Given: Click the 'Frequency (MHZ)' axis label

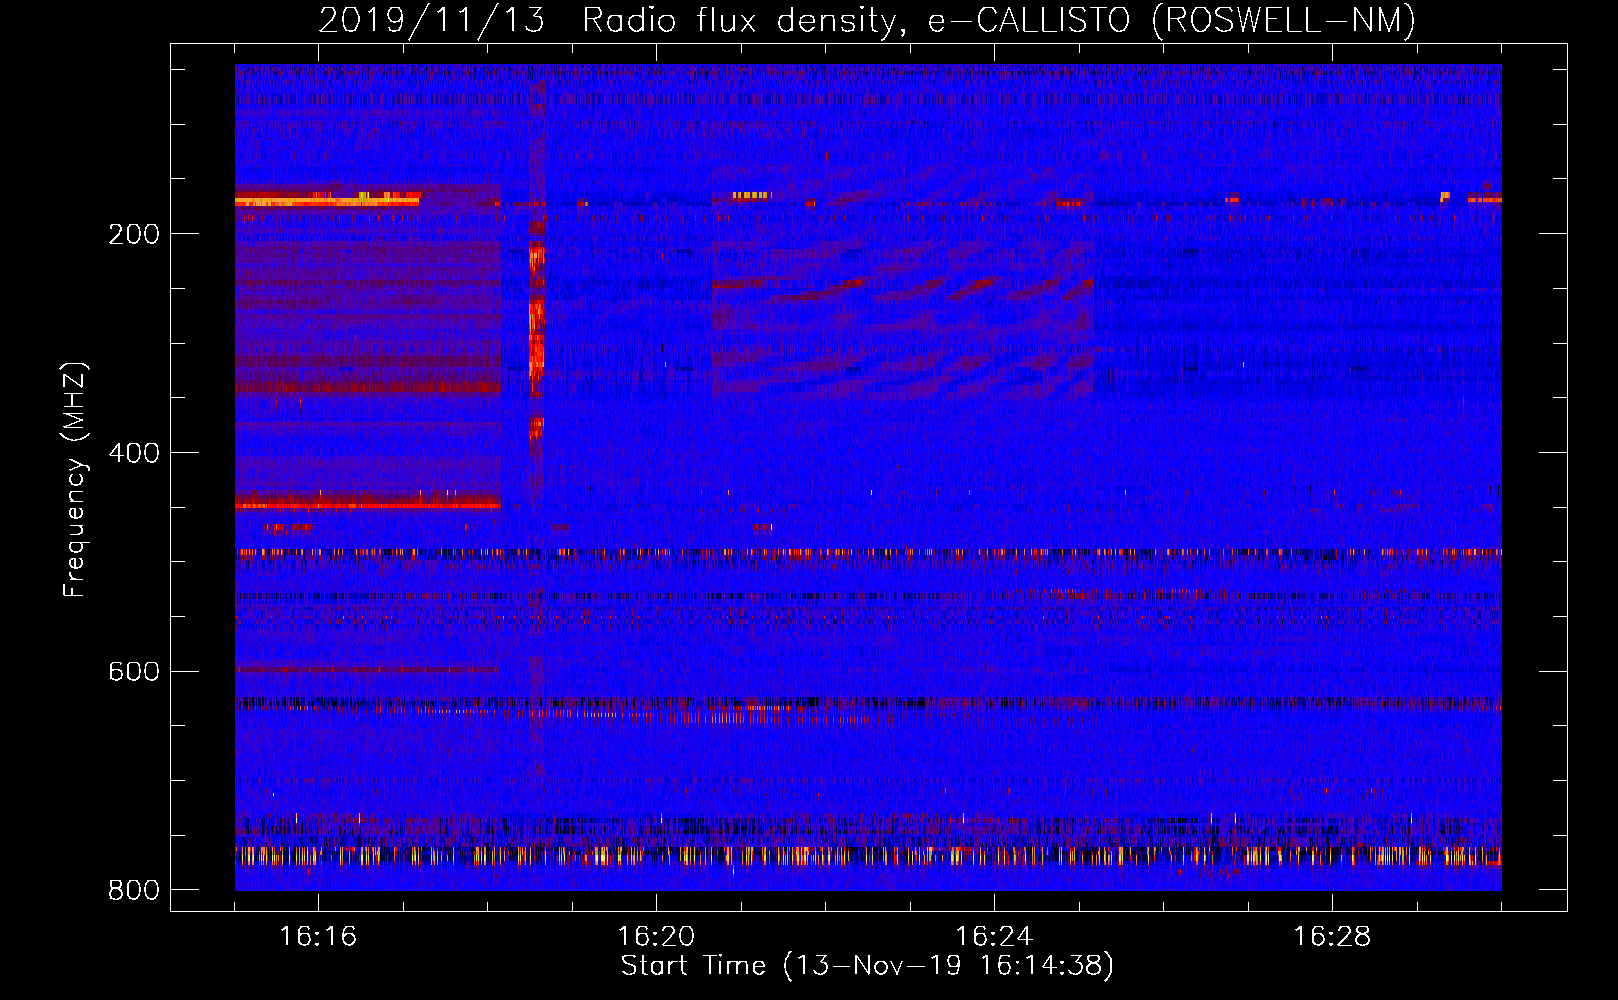Looking at the screenshot, I should tap(75, 480).
